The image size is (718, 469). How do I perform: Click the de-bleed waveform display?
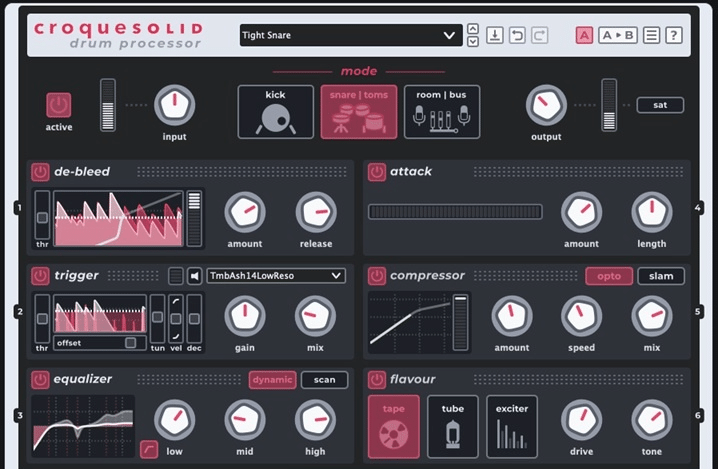point(119,219)
